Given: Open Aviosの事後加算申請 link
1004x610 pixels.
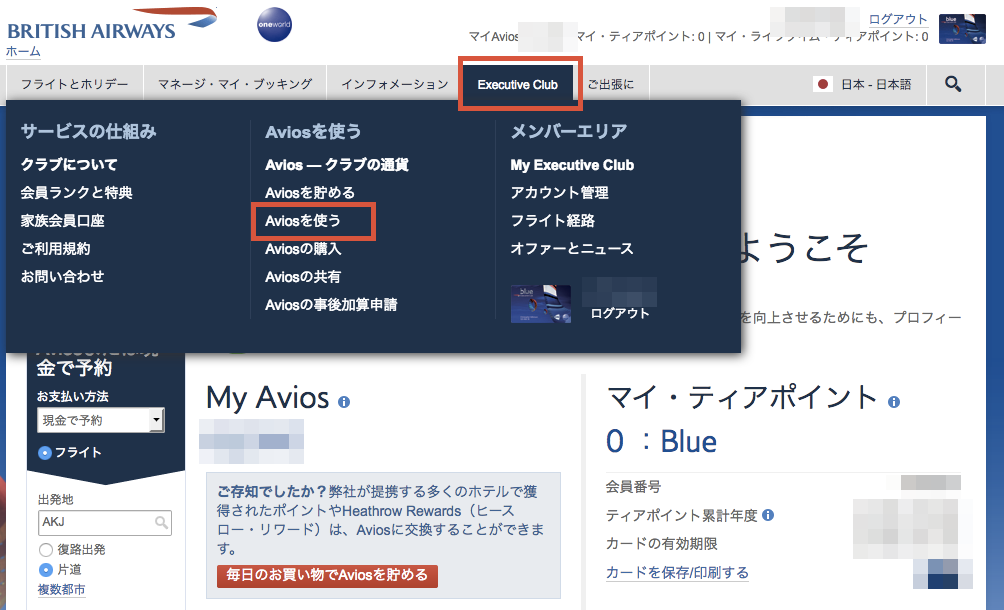Looking at the screenshot, I should (331, 305).
